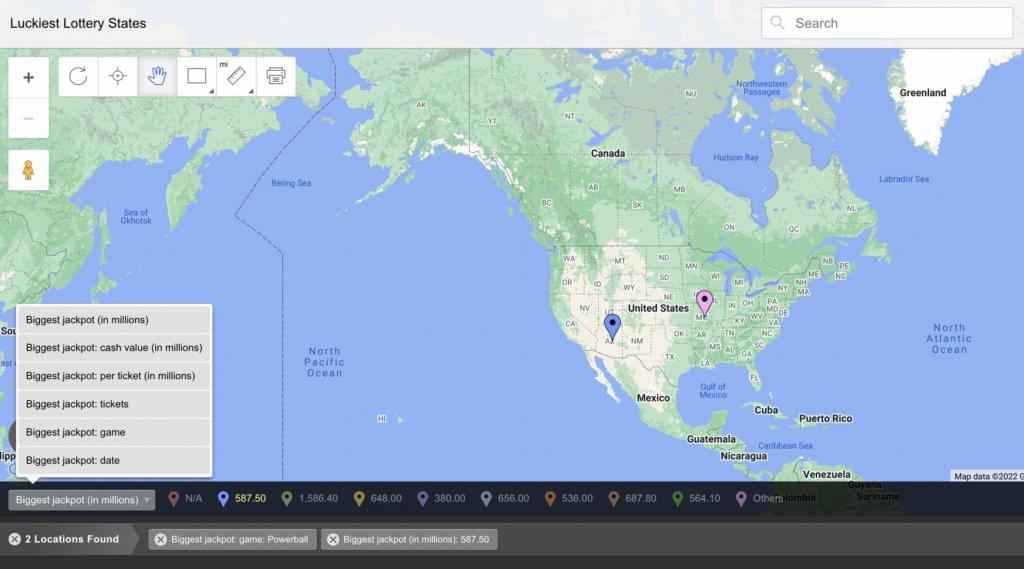Remove the 587.50 jackpot filter
The width and height of the screenshot is (1024, 569).
tap(332, 540)
